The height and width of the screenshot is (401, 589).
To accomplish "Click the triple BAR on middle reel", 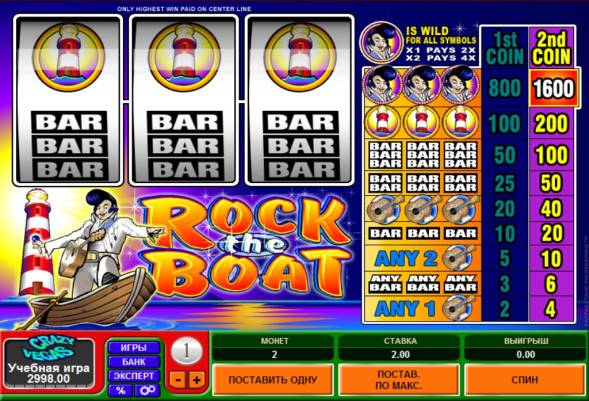I will (186, 146).
